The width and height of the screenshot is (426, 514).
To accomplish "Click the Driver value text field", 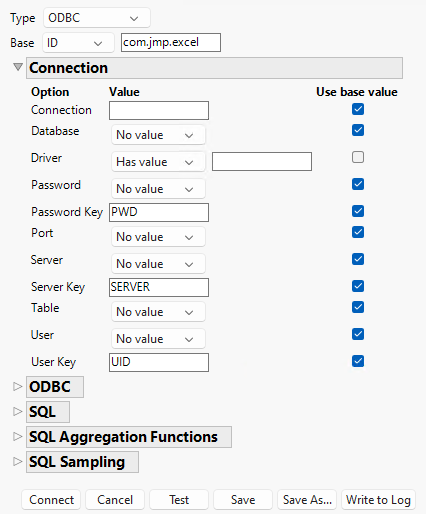I will (262, 162).
